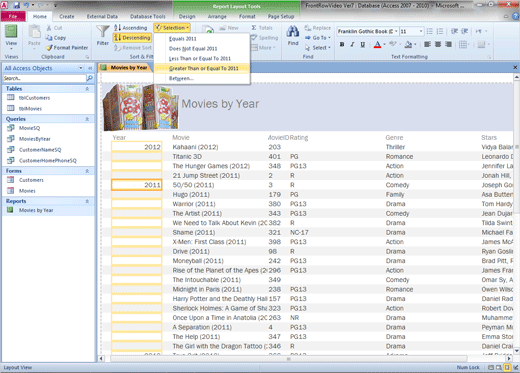Collapse the Forms group

tap(87, 171)
